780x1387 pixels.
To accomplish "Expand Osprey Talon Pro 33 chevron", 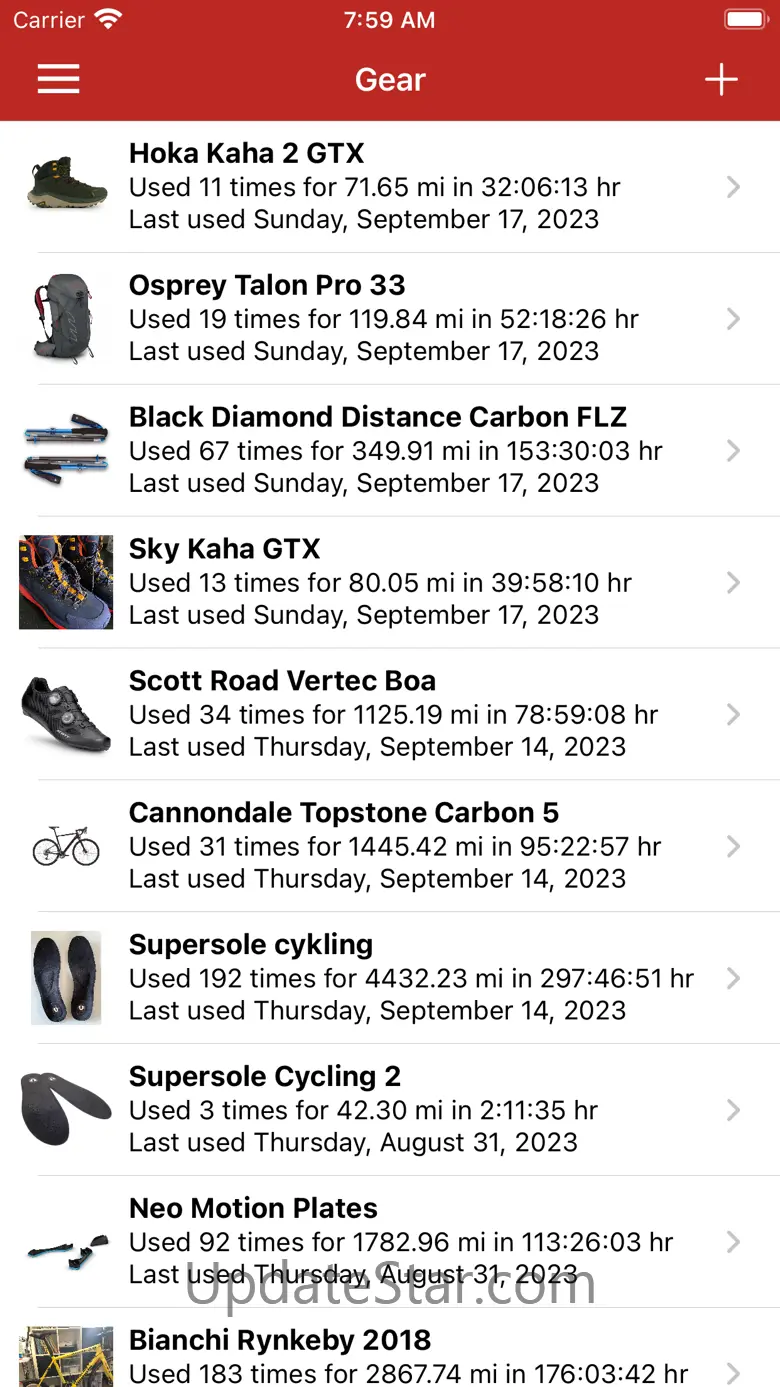I will (x=733, y=319).
